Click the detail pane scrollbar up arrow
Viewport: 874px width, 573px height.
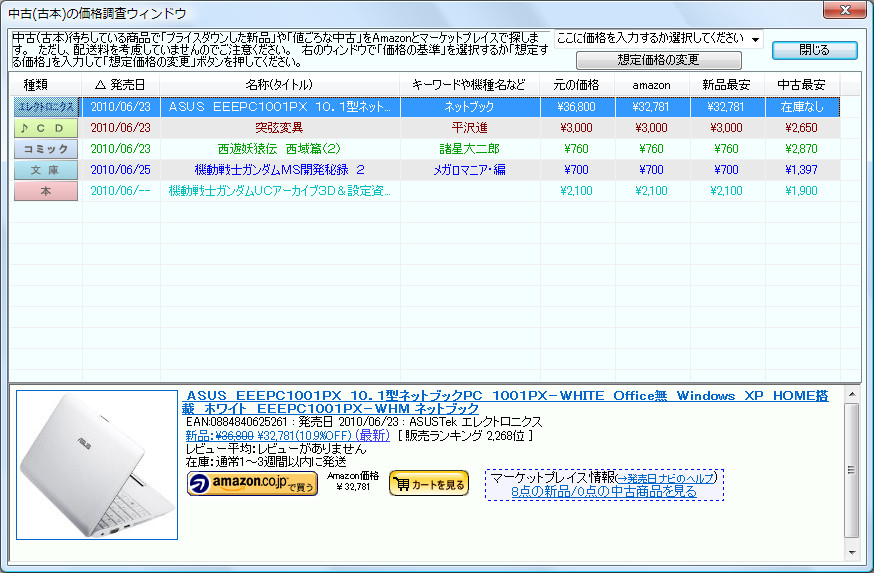(852, 394)
